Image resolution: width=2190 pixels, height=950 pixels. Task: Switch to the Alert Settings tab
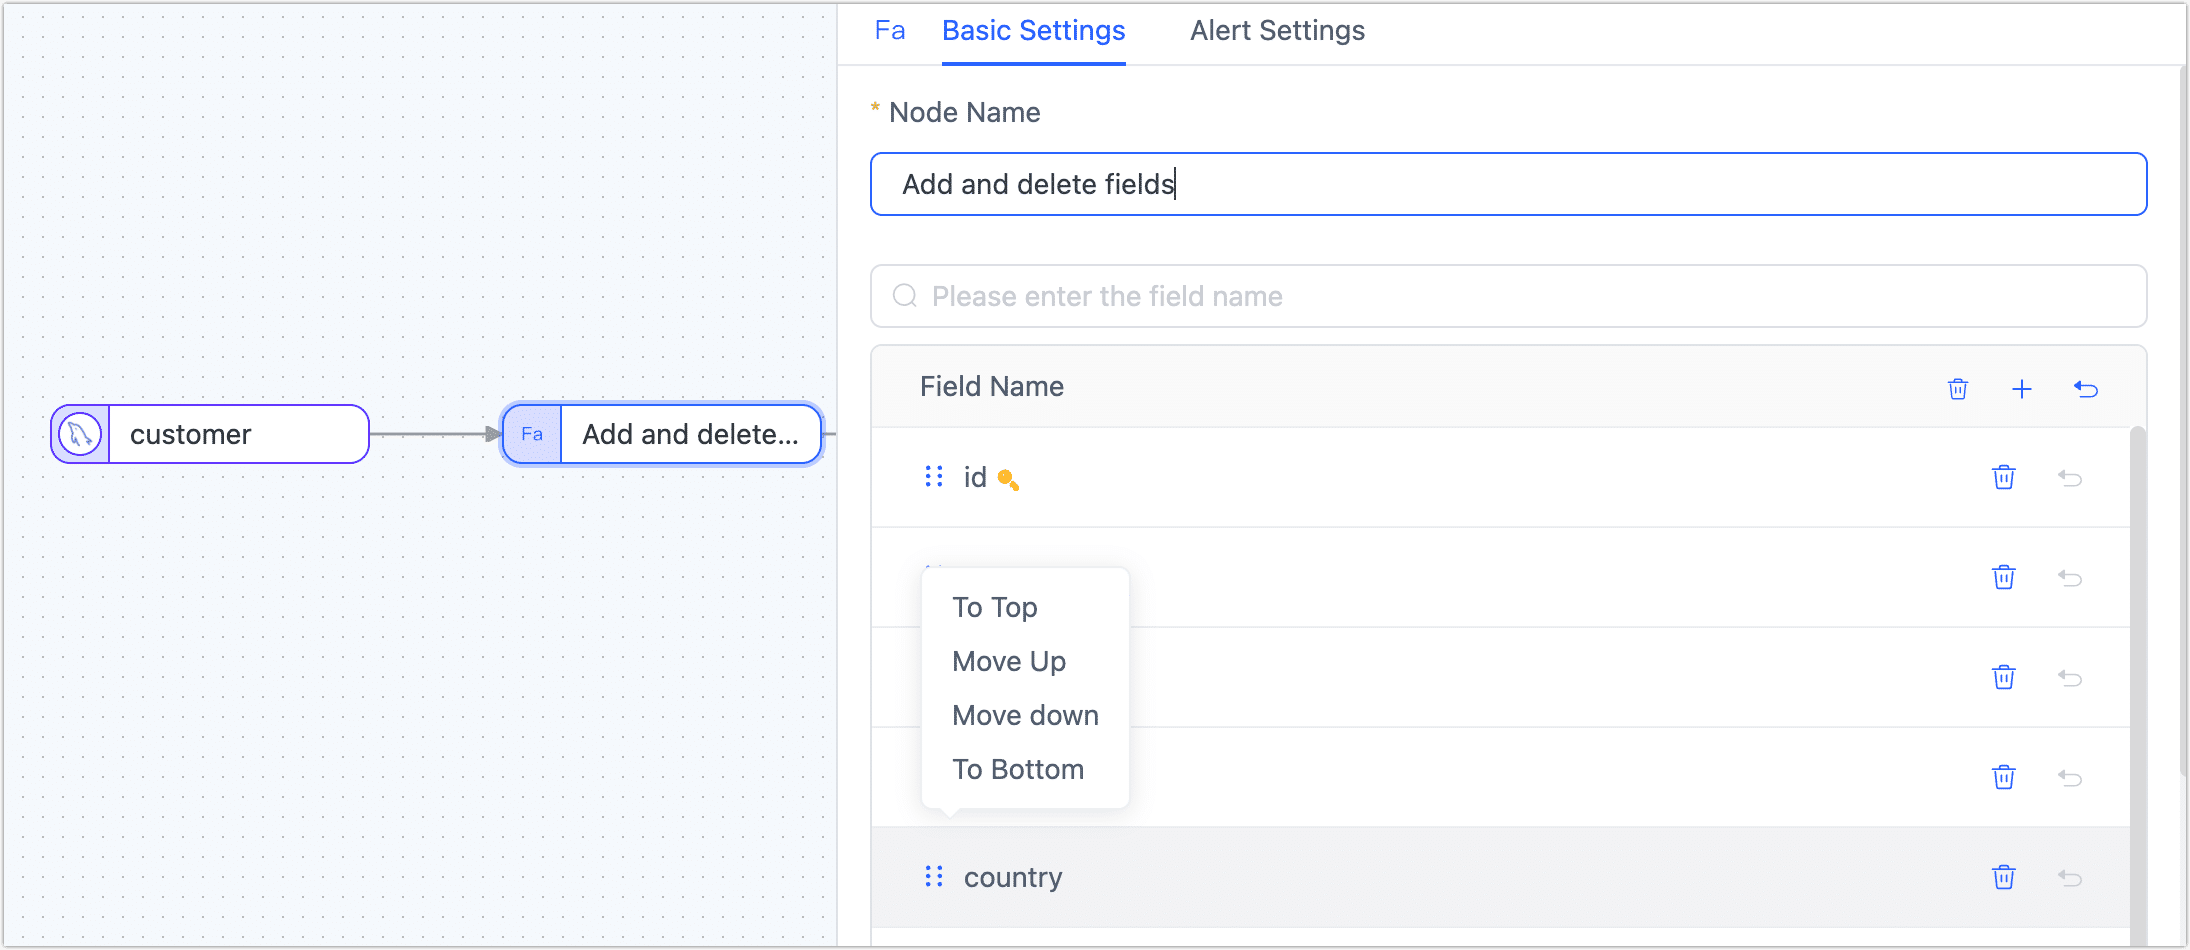pos(1276,31)
